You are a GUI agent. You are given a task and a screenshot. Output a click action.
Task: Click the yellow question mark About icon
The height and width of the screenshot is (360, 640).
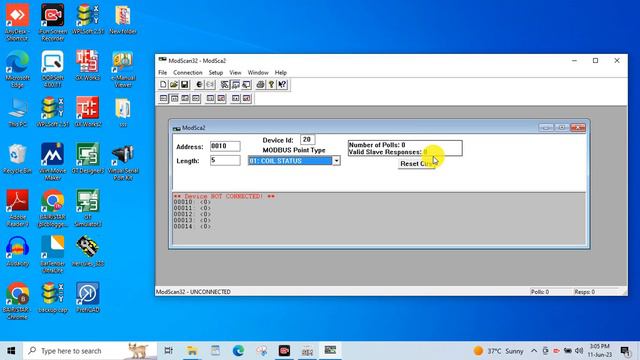coord(271,84)
